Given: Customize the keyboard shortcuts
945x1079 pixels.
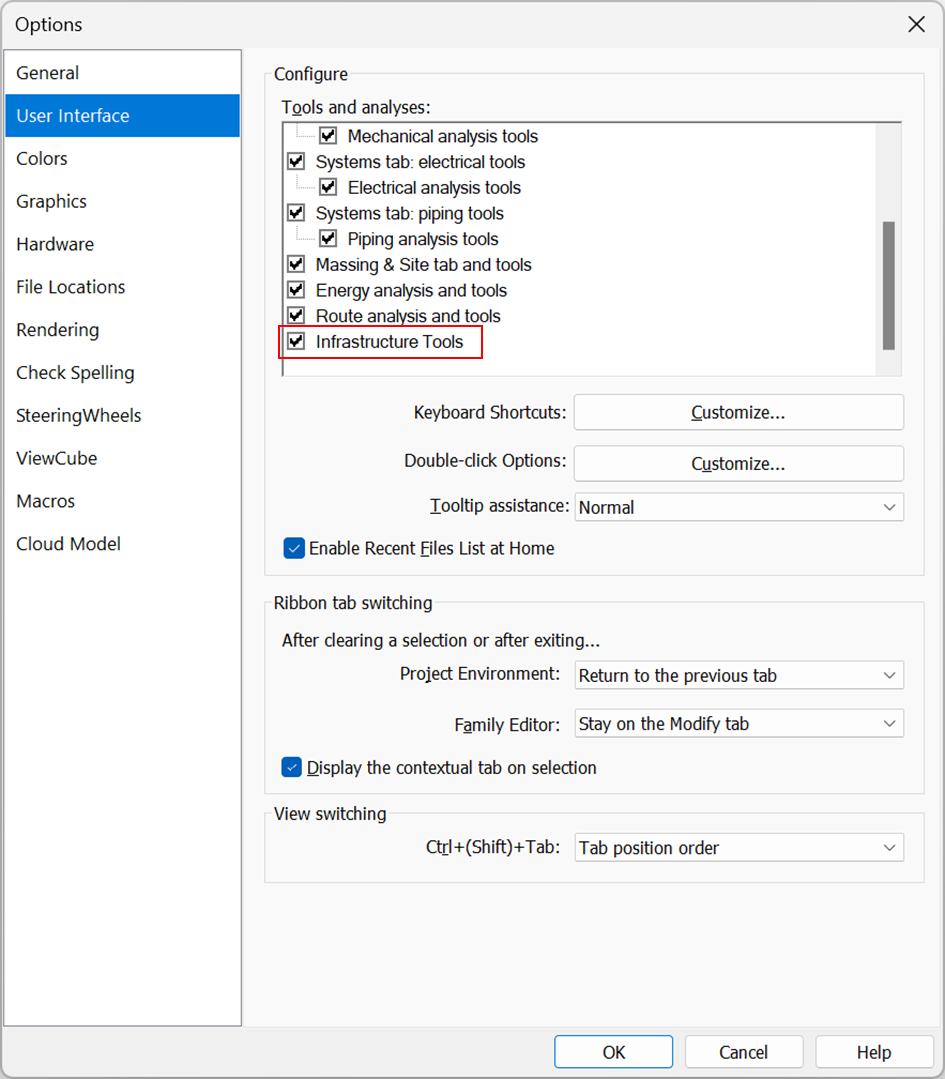Looking at the screenshot, I should click(738, 412).
